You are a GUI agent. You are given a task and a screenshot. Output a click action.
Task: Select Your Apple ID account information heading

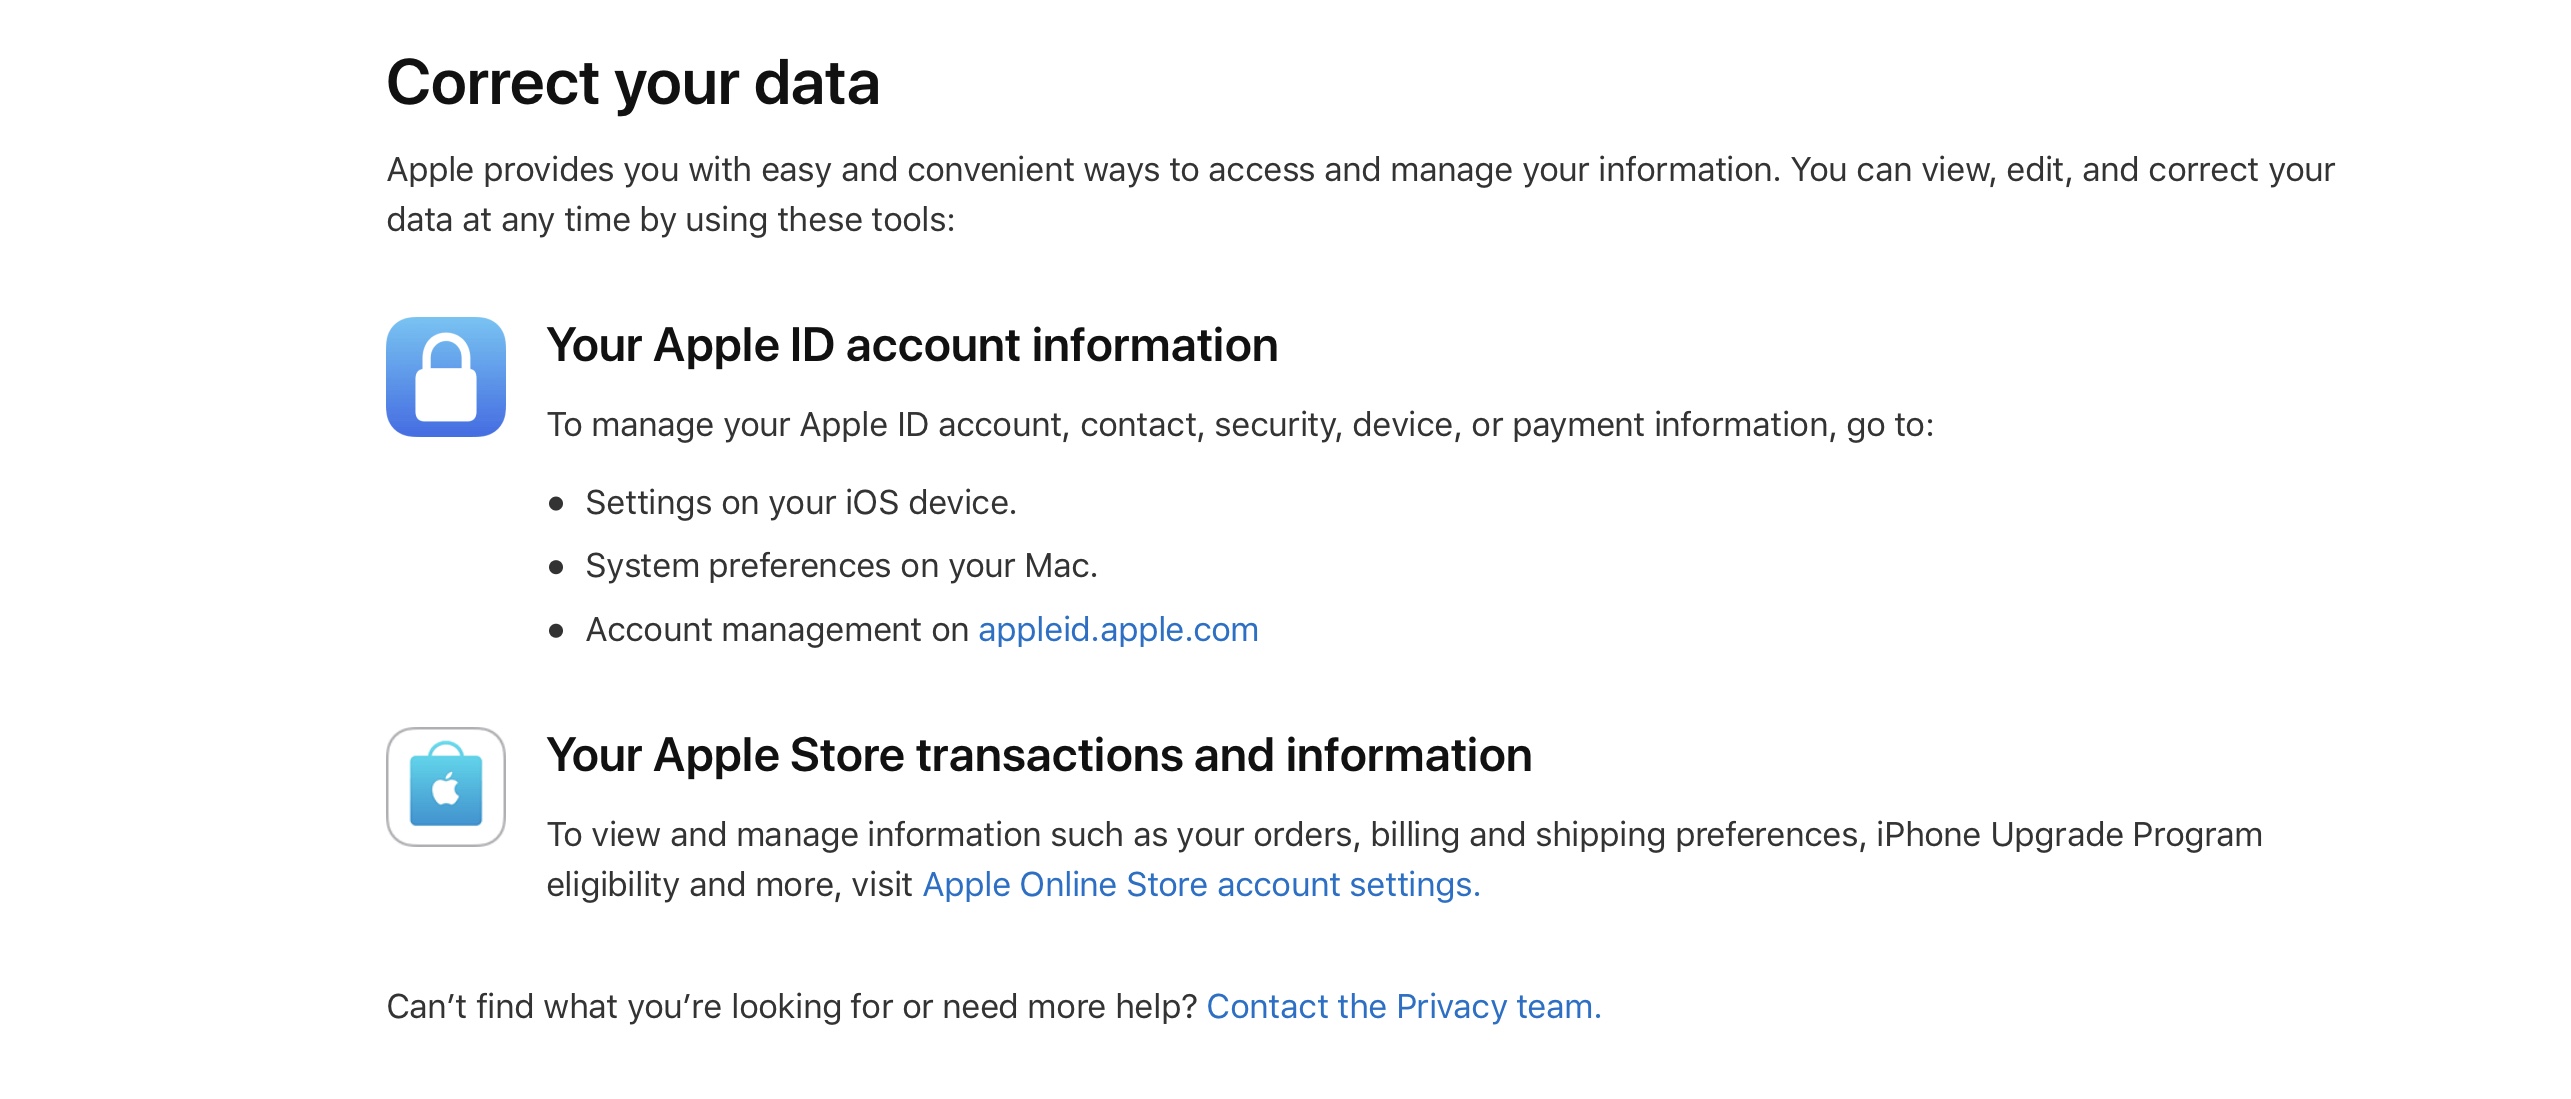click(911, 346)
